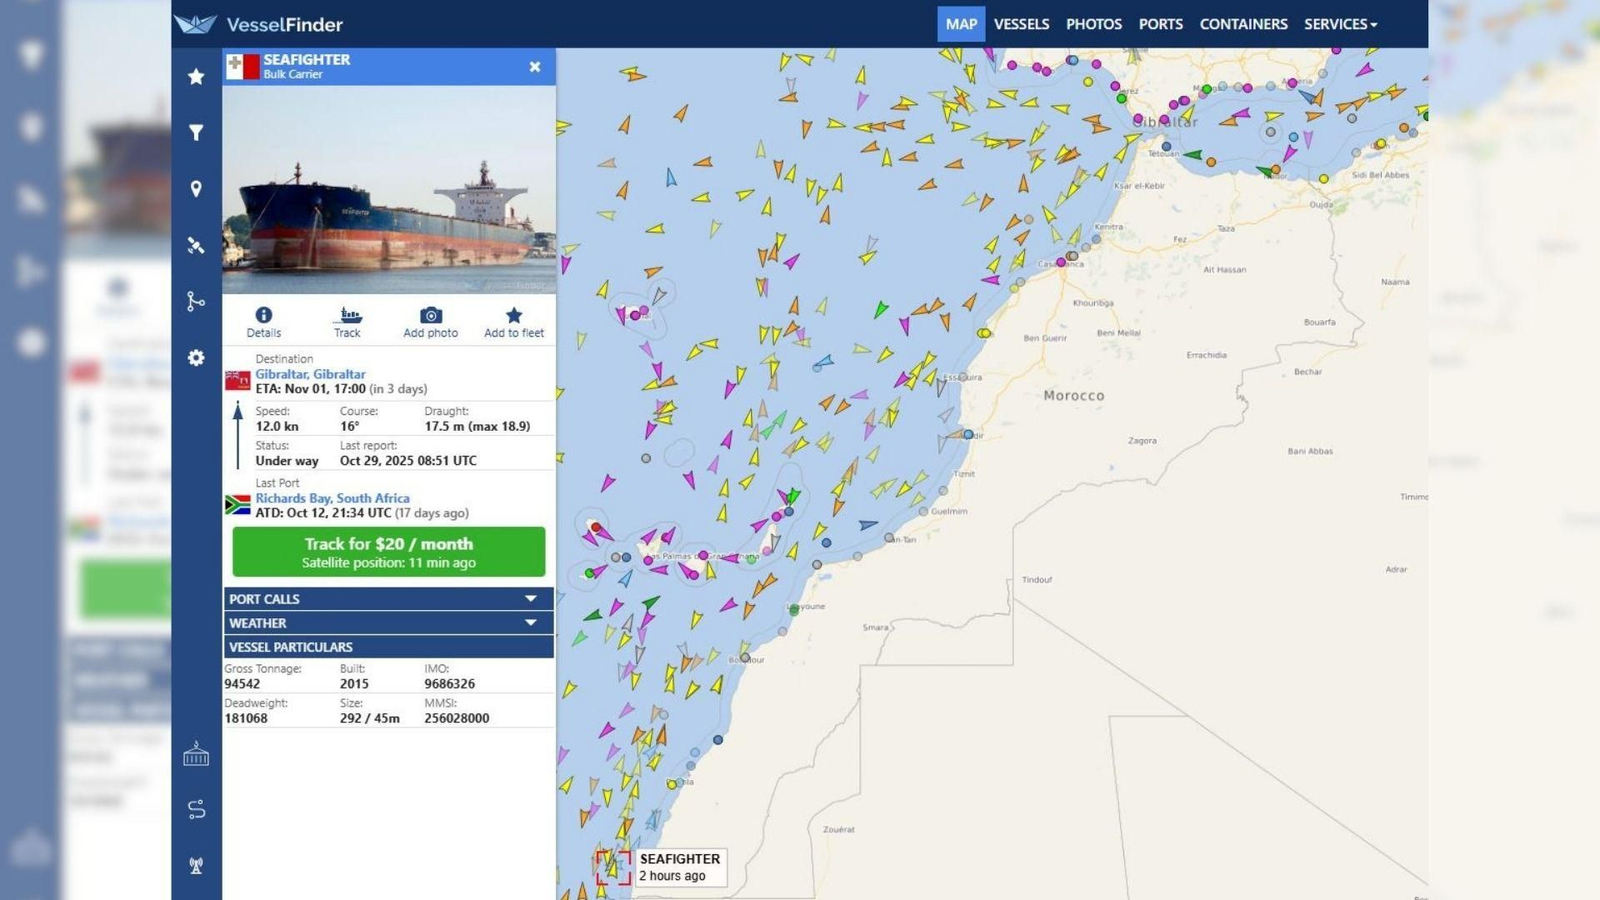1600x900 pixels.
Task: Select the location pin sidebar icon
Action: [x=196, y=189]
